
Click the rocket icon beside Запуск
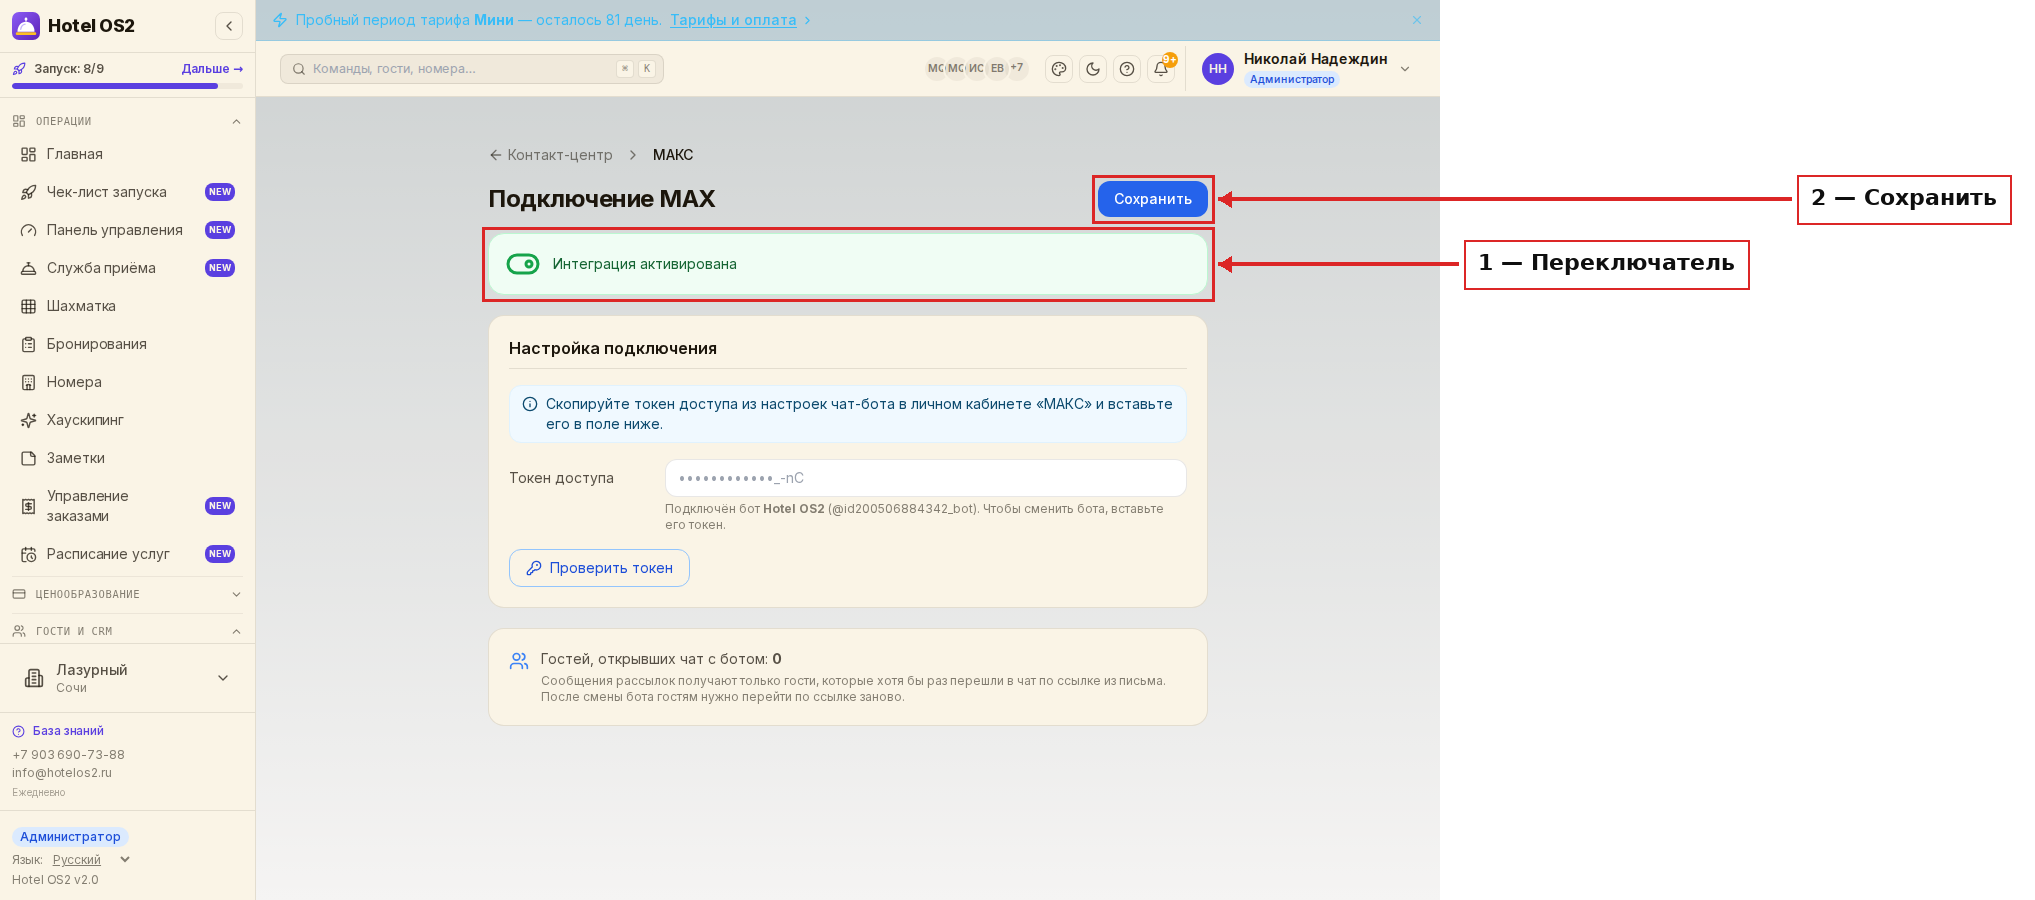point(19,69)
